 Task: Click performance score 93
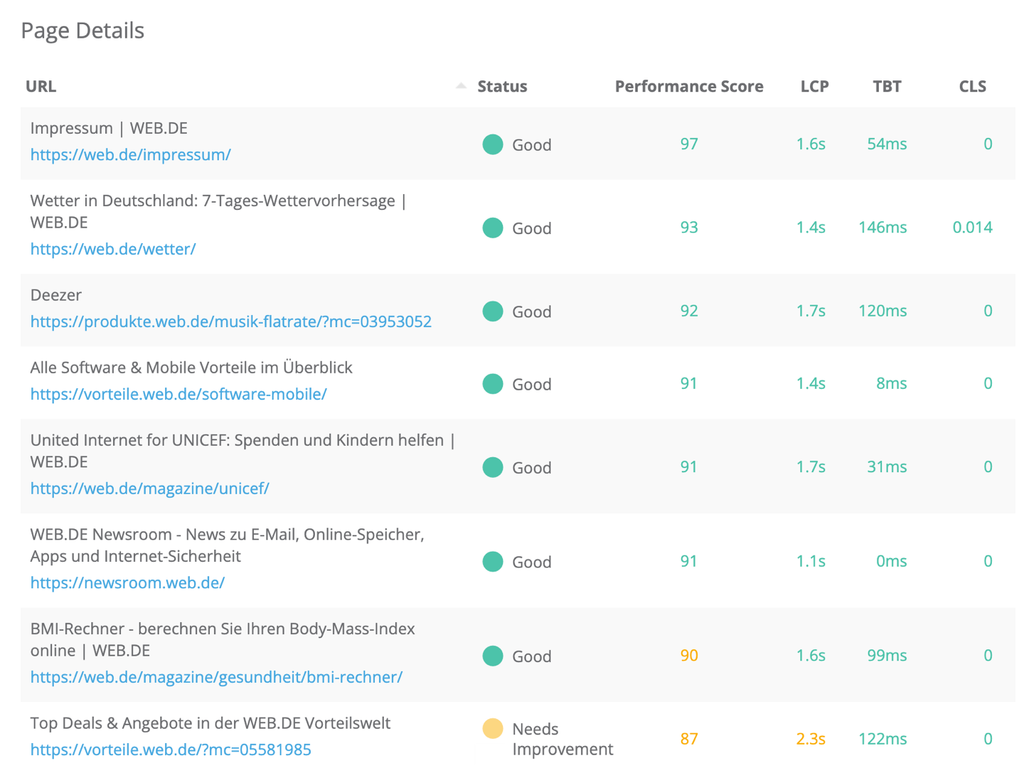coord(689,227)
